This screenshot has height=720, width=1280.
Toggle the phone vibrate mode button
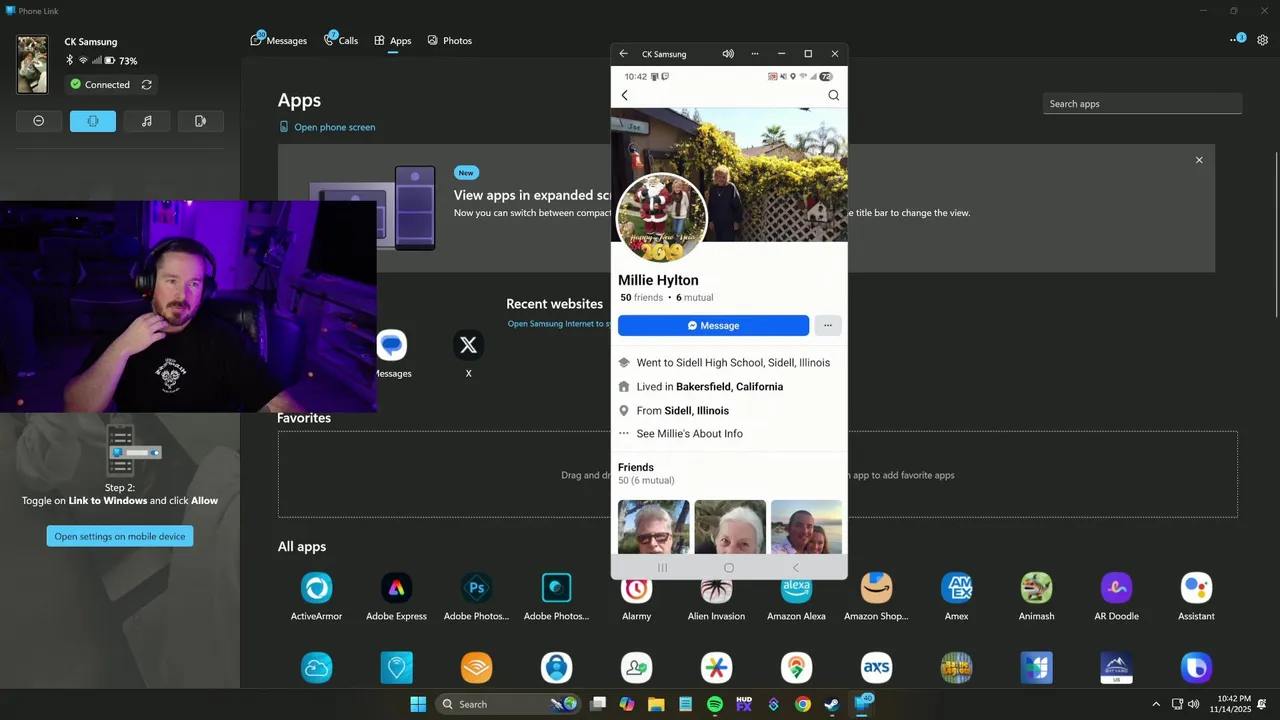tap(93, 121)
